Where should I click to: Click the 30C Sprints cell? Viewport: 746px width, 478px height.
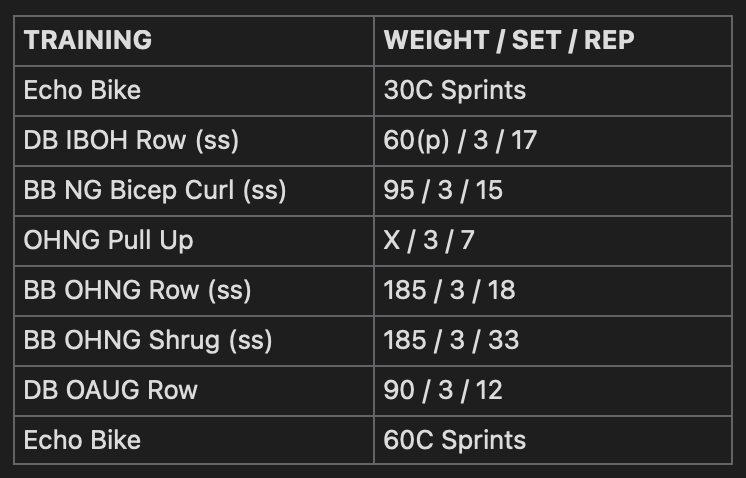(553, 91)
